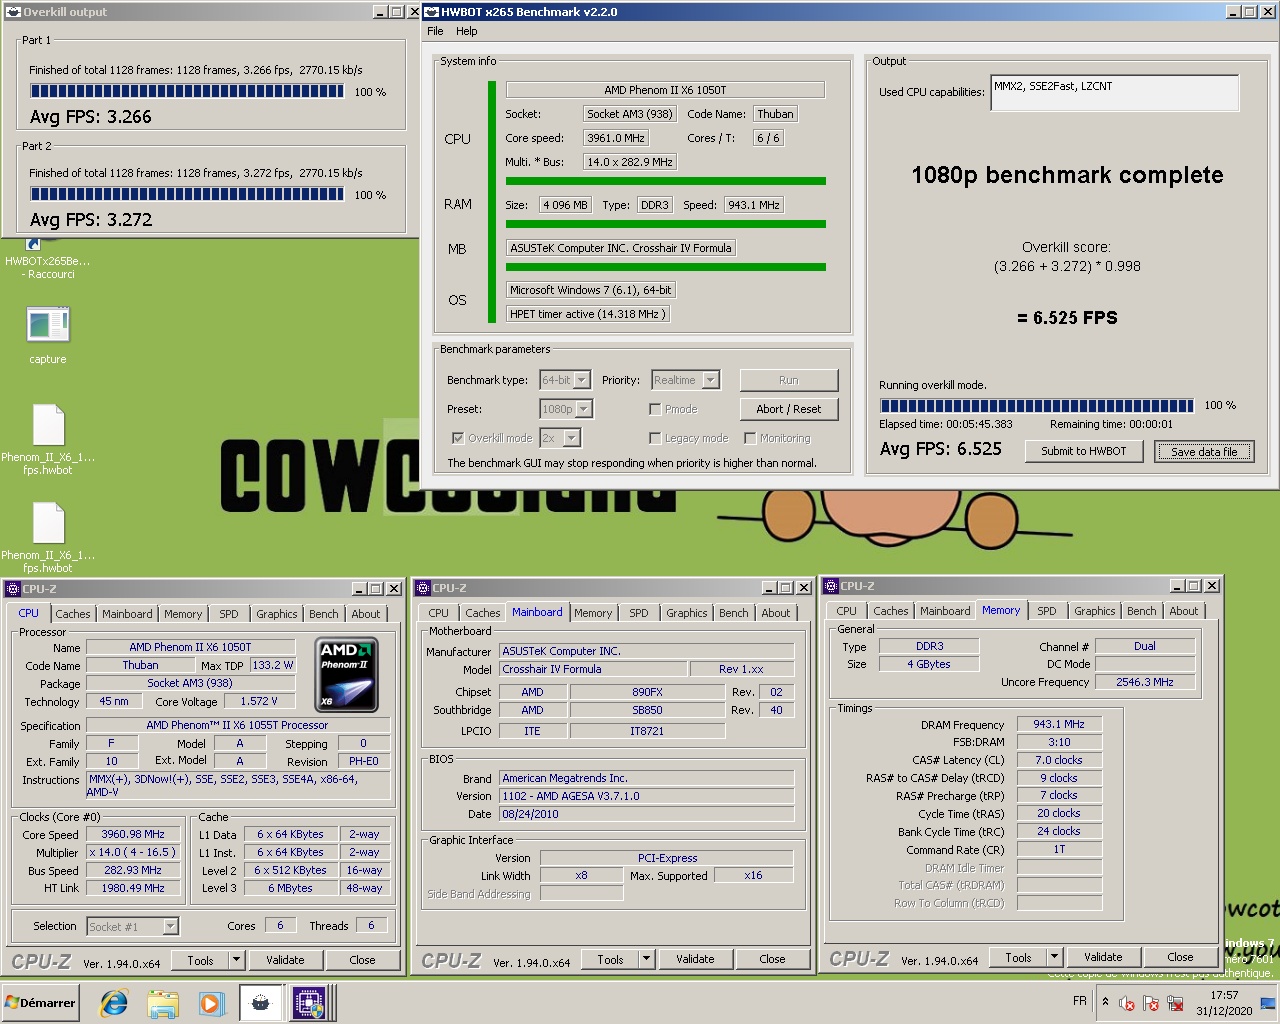Click the Part 1 progress bar
The image size is (1280, 1024).
coord(187,92)
